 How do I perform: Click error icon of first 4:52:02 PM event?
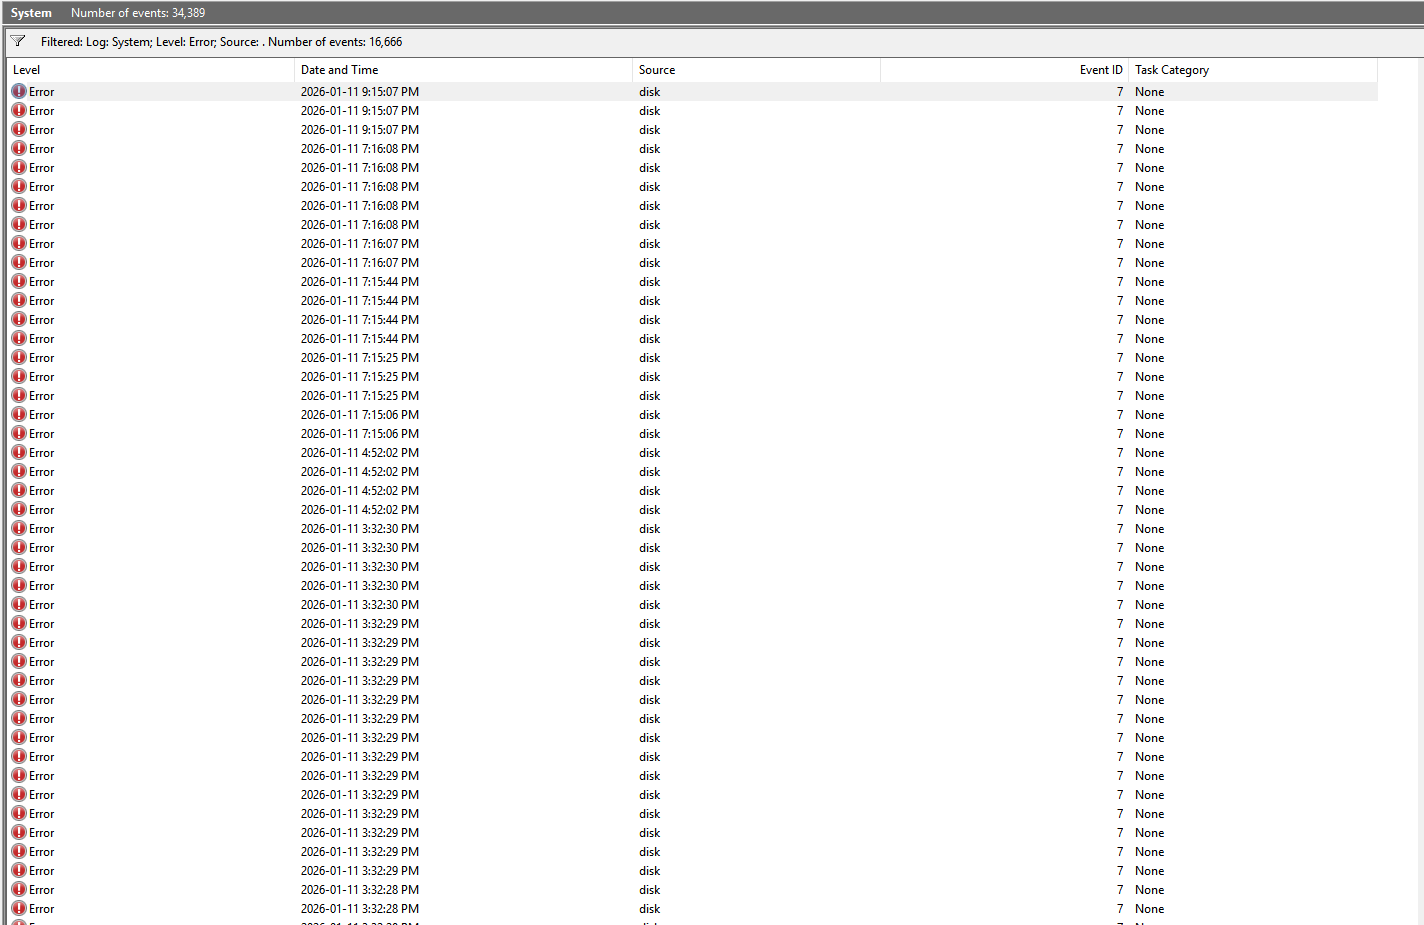point(19,452)
